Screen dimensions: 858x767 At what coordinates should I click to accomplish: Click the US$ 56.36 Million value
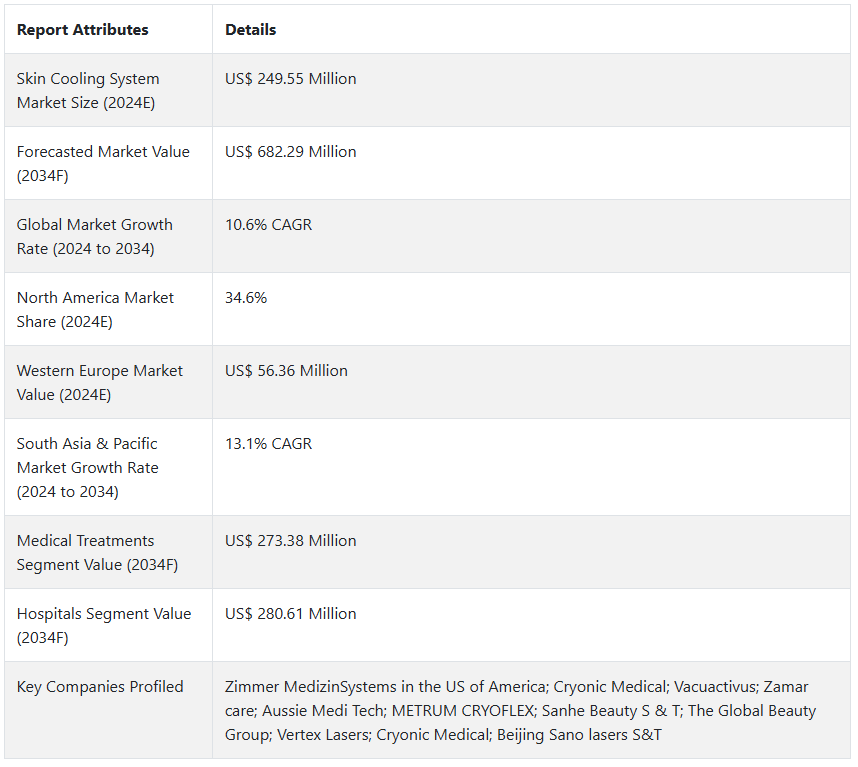[286, 371]
